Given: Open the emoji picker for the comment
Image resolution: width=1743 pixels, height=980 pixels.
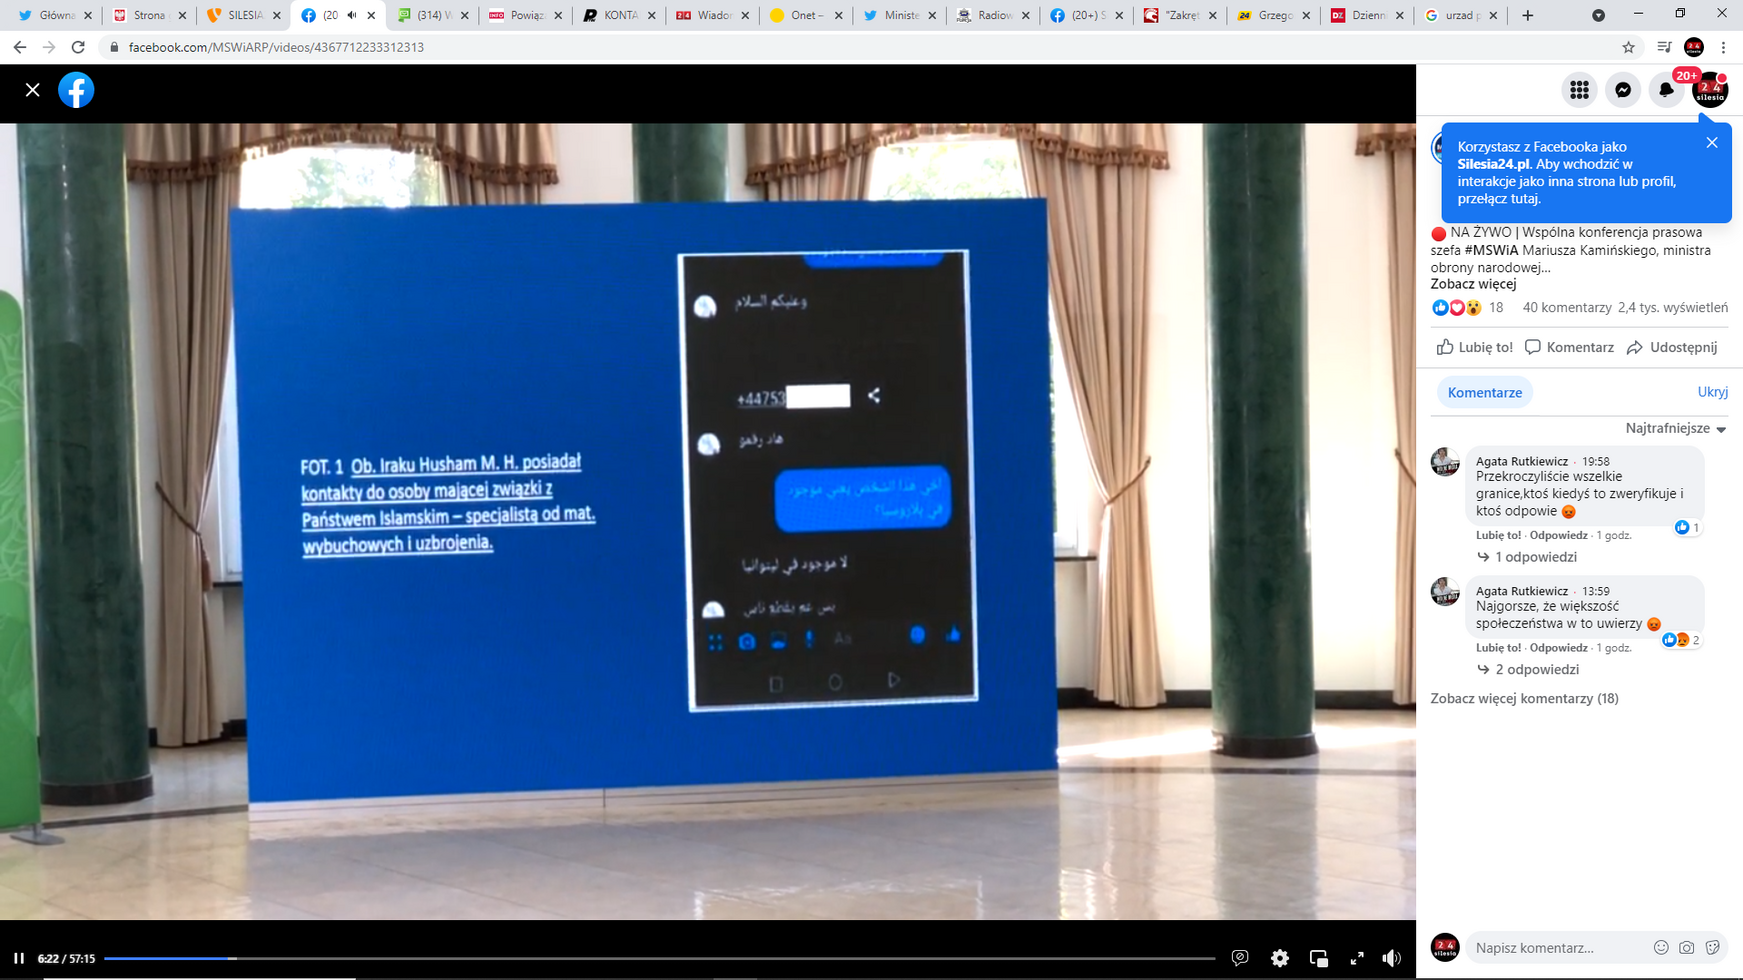Looking at the screenshot, I should coord(1661,947).
